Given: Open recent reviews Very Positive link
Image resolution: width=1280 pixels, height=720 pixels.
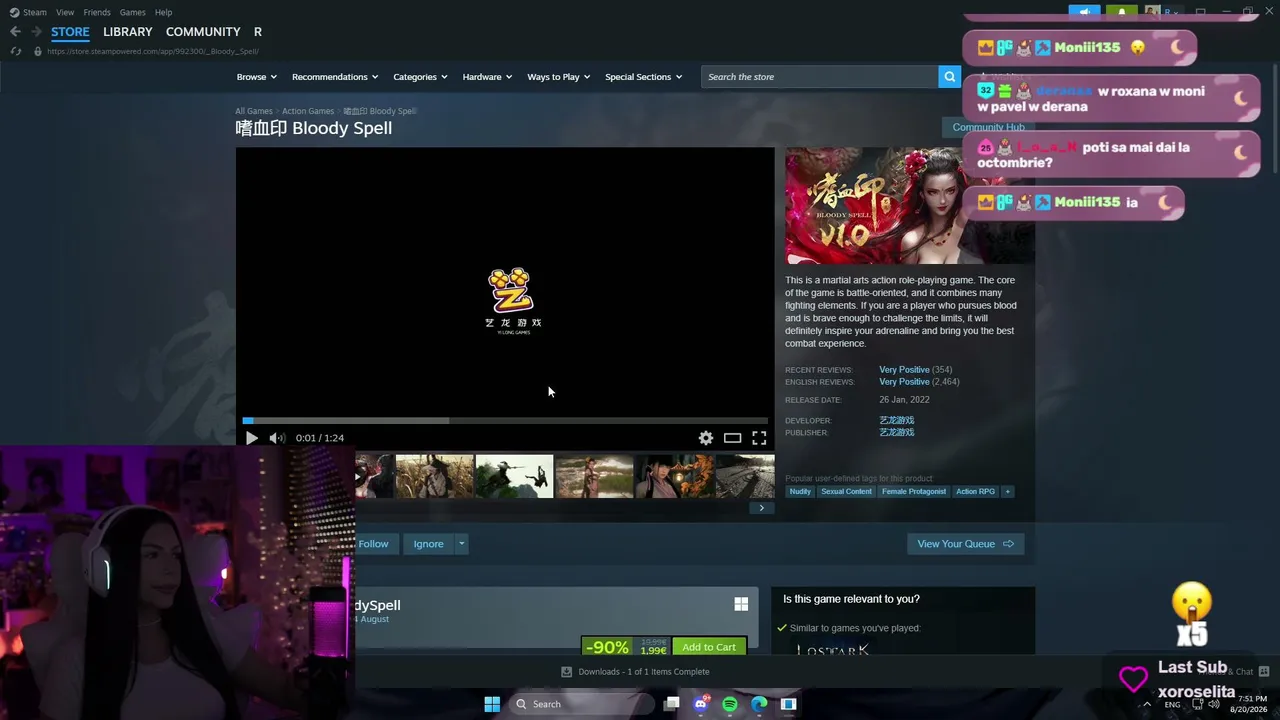Looking at the screenshot, I should tap(904, 370).
